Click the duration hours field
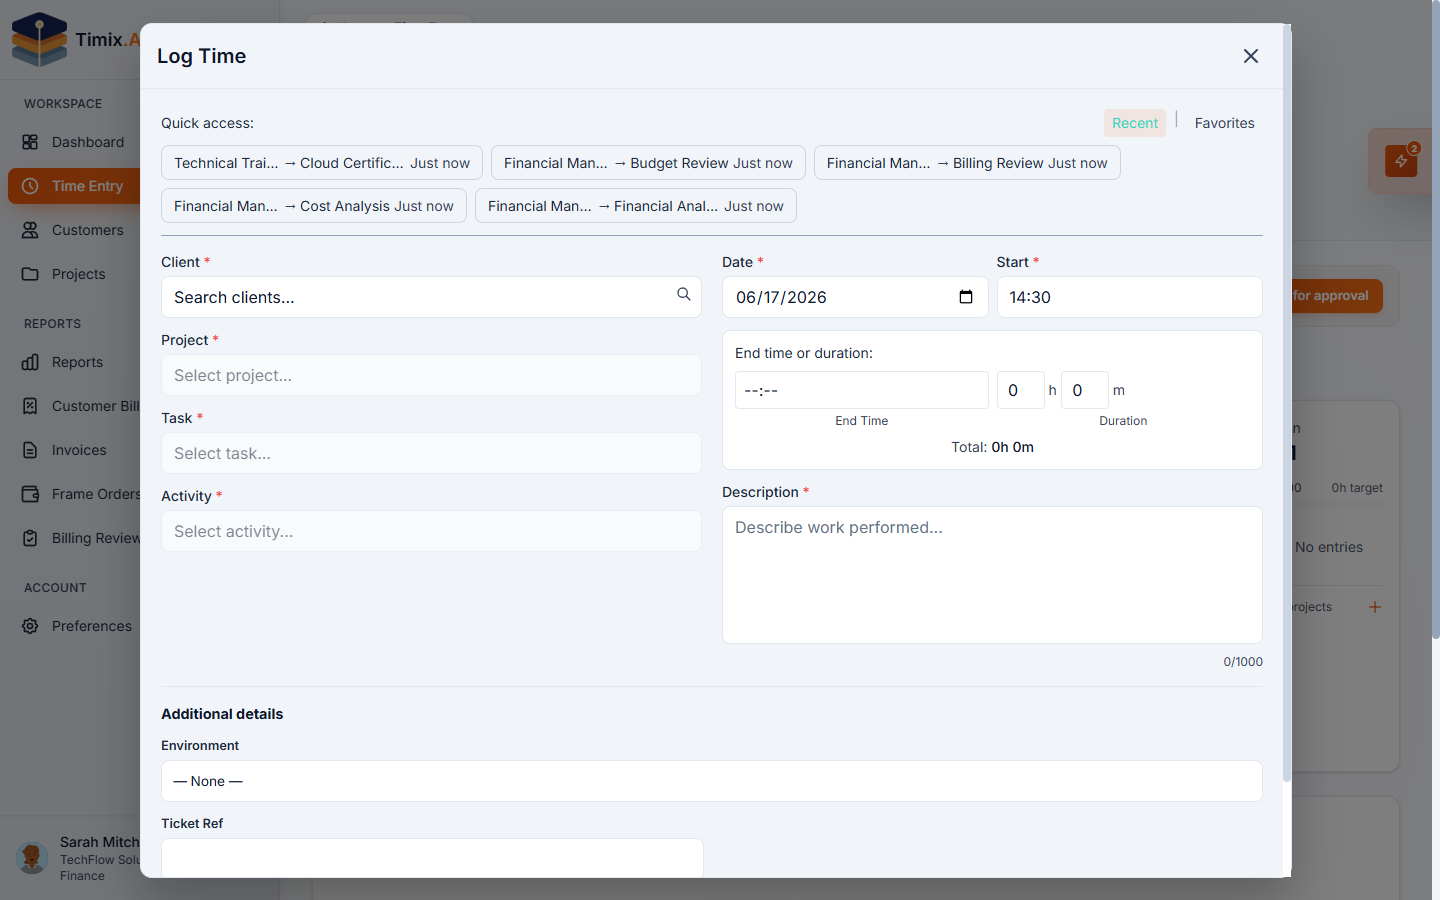 click(x=1020, y=390)
